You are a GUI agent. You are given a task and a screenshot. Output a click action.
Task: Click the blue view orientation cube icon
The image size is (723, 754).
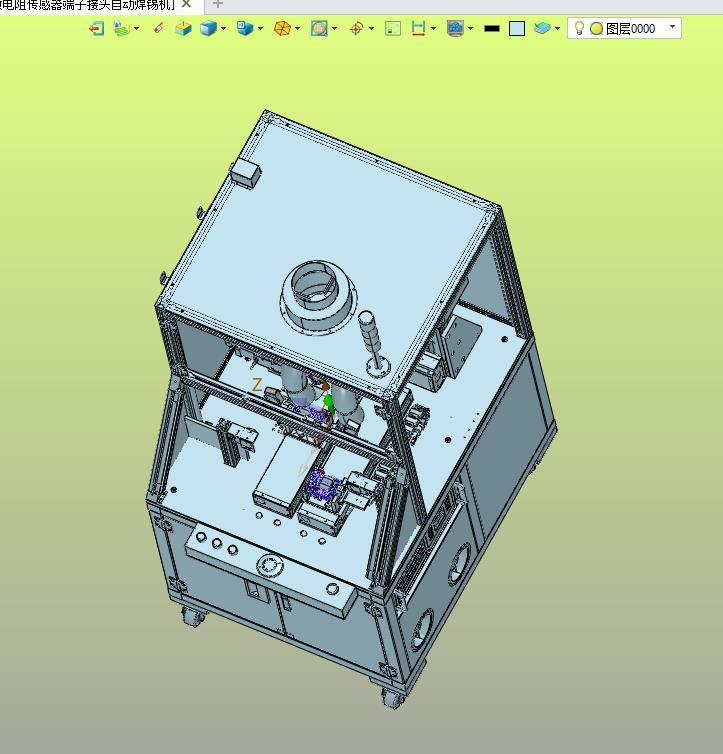(x=245, y=28)
